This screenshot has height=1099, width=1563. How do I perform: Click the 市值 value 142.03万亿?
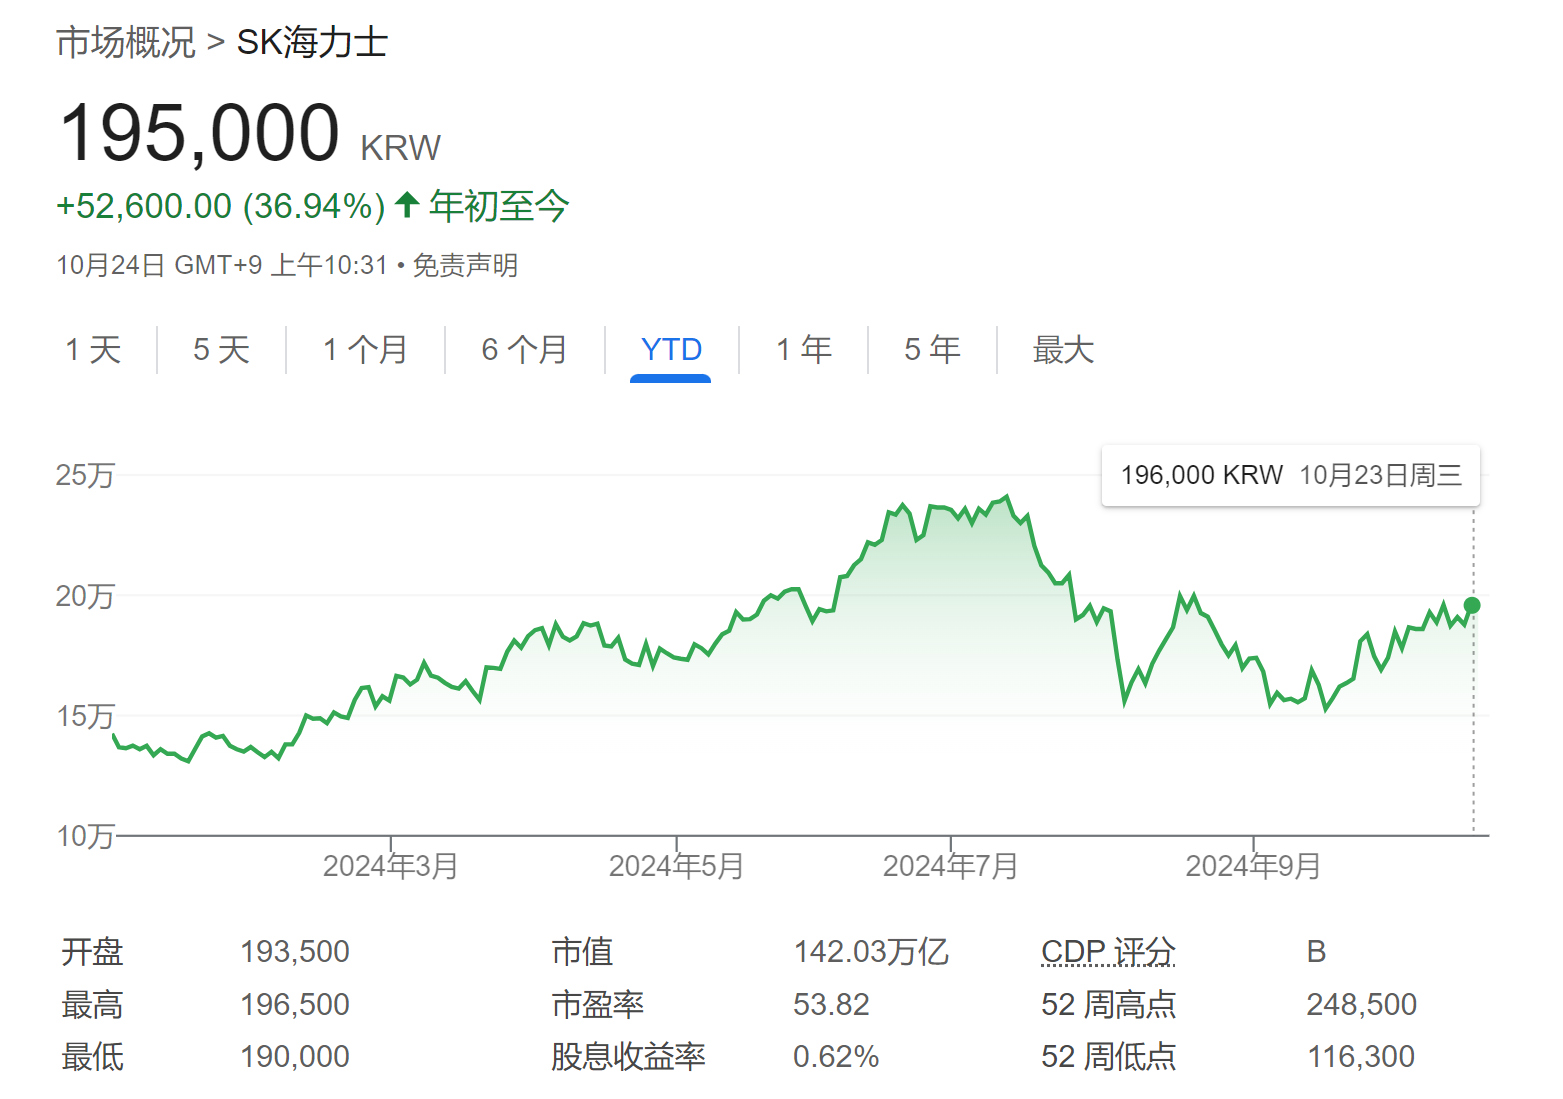coord(871,952)
